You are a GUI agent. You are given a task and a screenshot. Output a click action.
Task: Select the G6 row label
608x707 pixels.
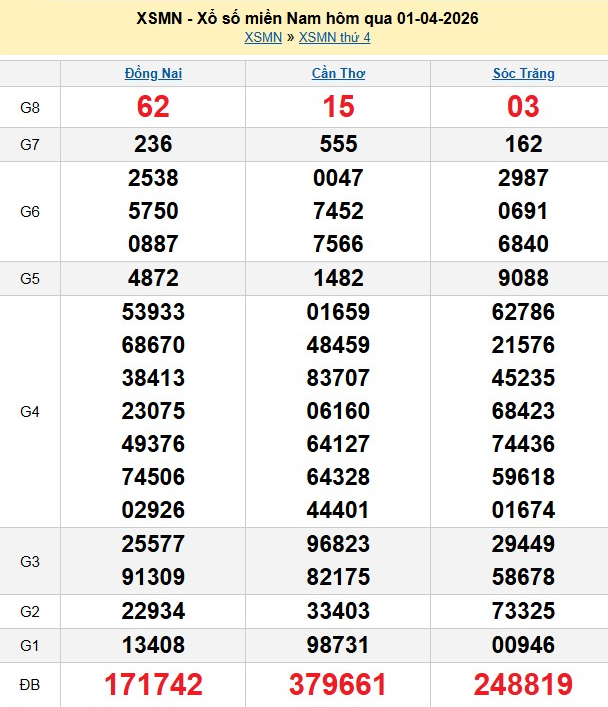[x=30, y=211]
